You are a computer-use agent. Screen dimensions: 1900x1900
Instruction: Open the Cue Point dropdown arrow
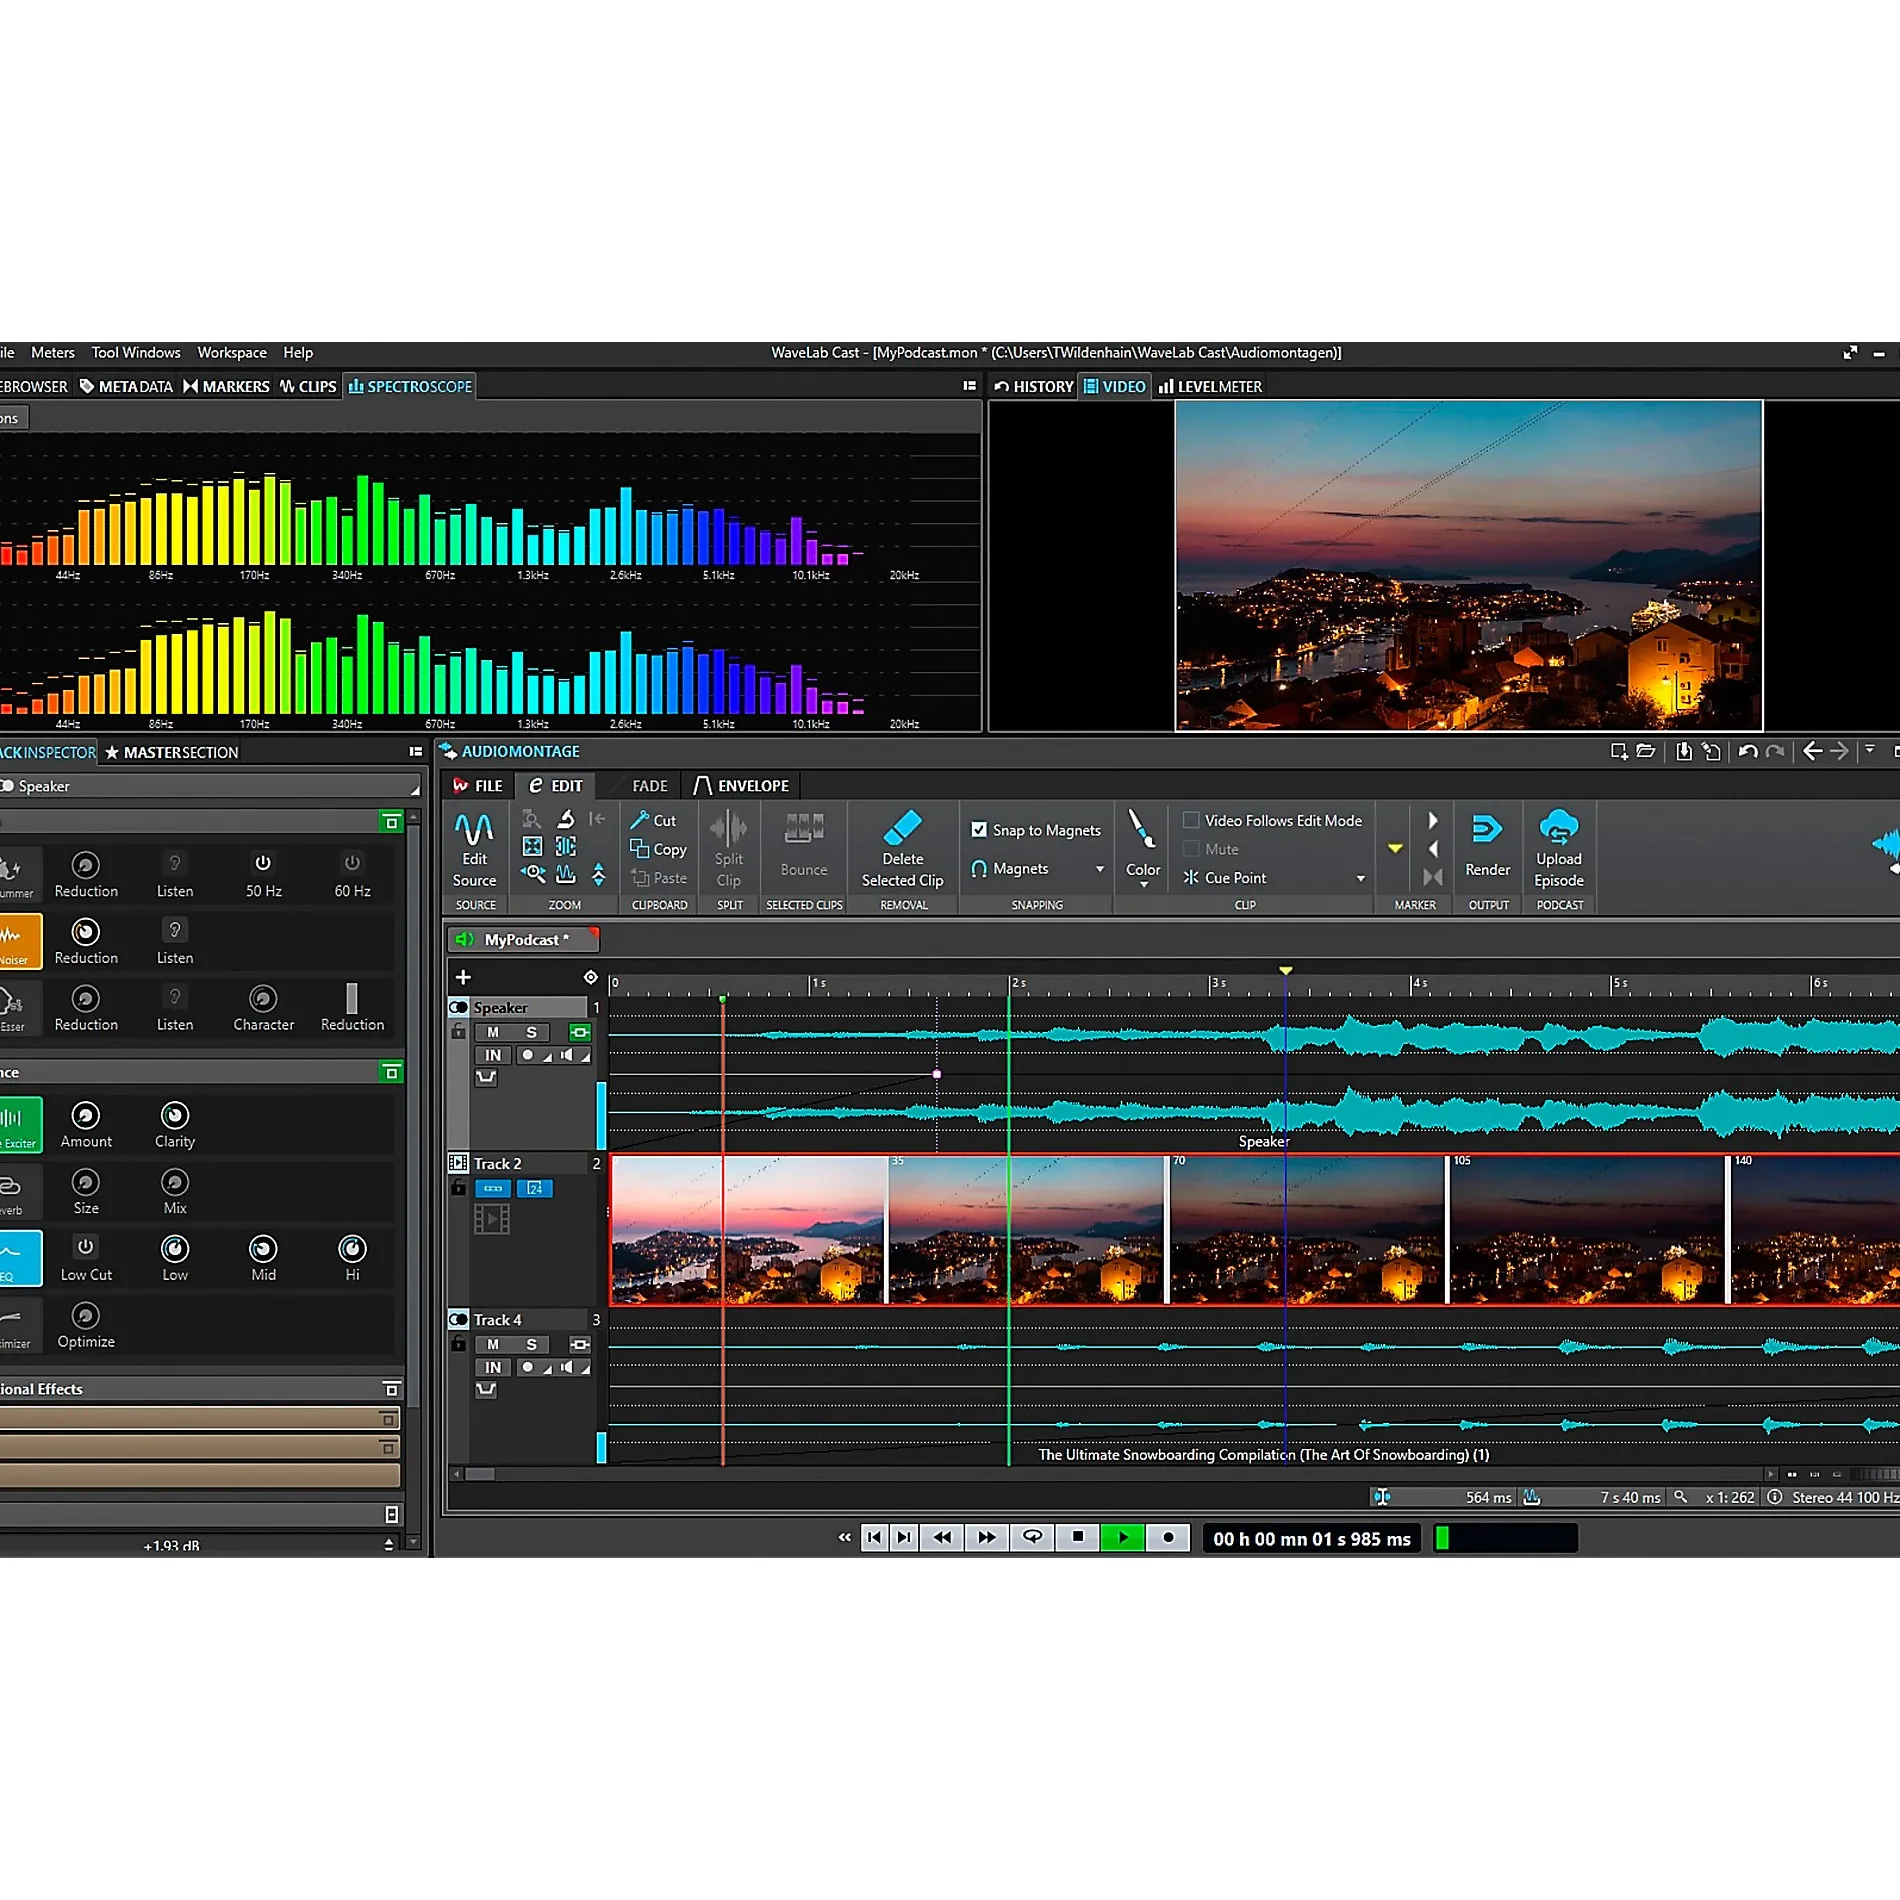point(1360,878)
